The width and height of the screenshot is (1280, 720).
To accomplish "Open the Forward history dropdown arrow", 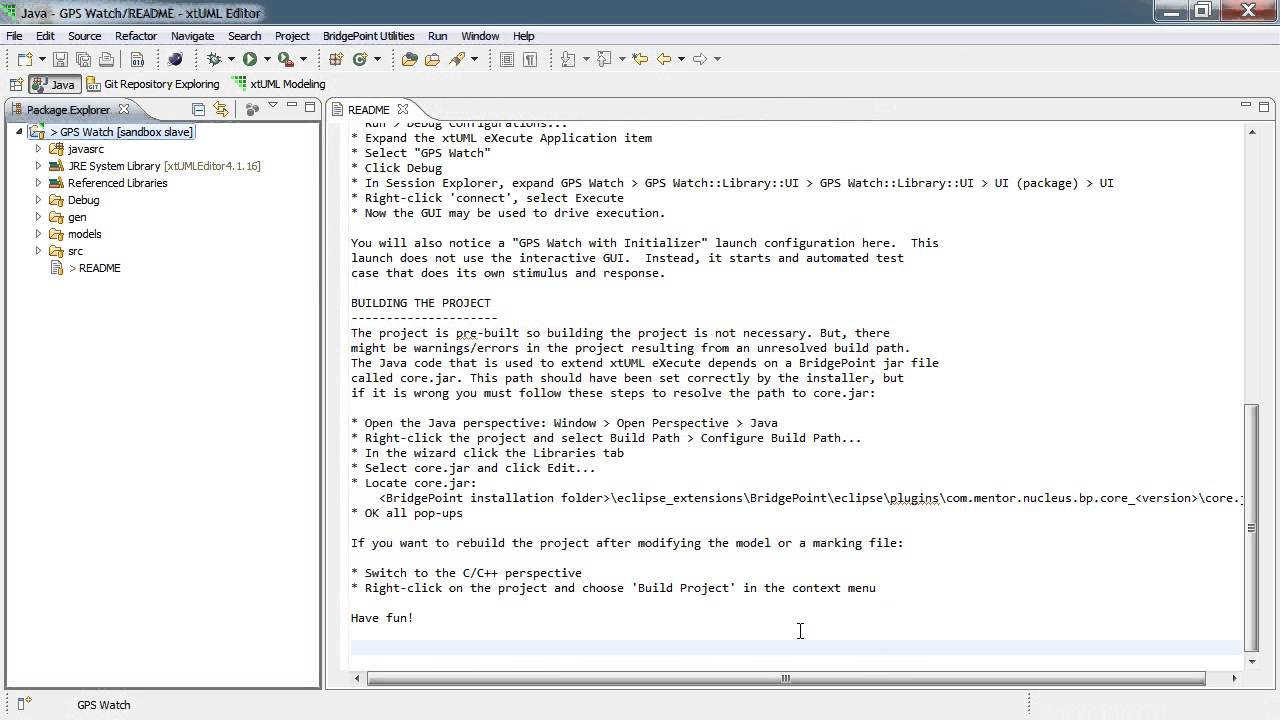I will (x=717, y=59).
